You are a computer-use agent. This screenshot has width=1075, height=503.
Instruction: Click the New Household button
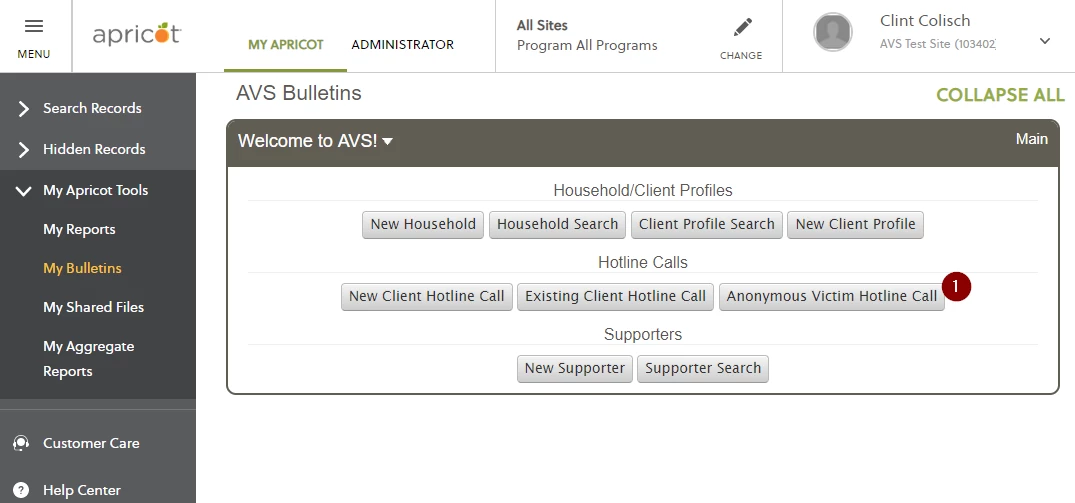coord(423,225)
